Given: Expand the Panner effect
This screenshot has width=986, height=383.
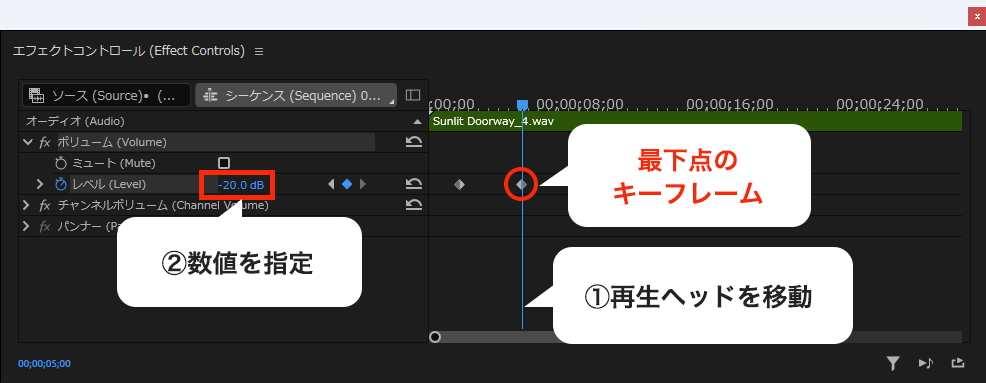Looking at the screenshot, I should coord(26,226).
